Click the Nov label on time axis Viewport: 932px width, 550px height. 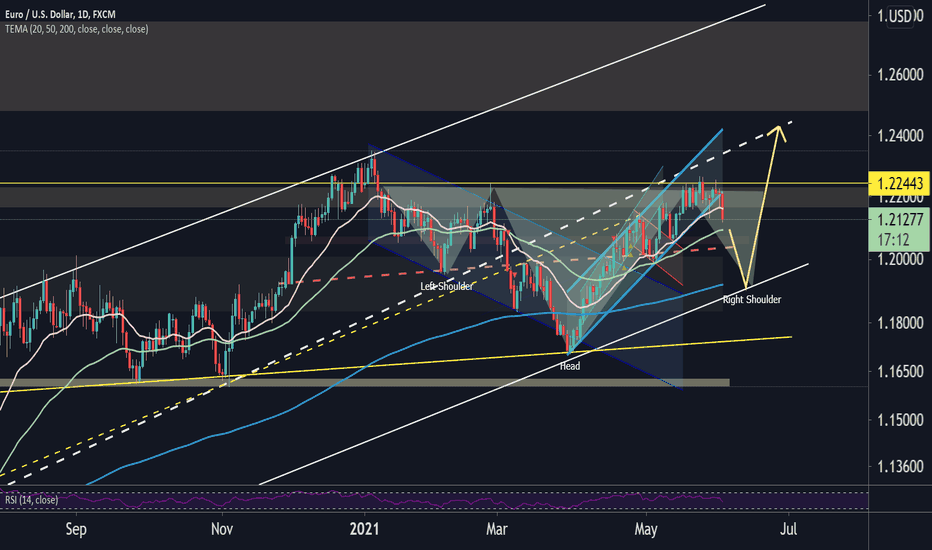(222, 529)
